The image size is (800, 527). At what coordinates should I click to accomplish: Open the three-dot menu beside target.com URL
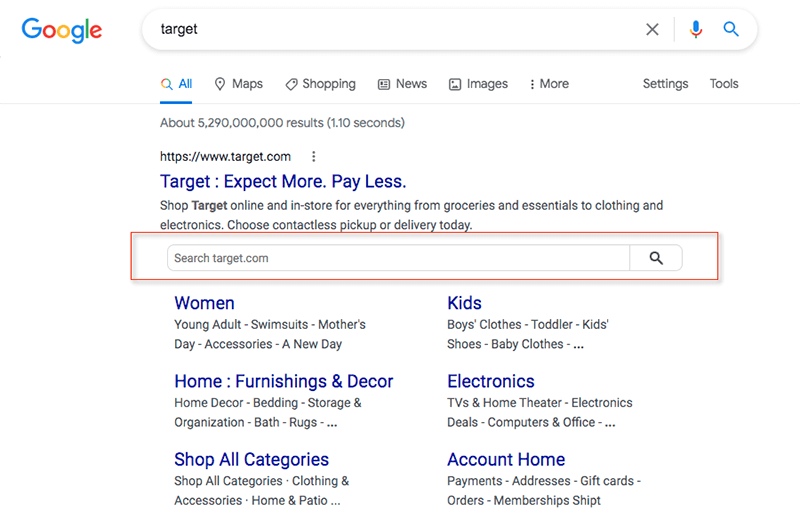314,157
